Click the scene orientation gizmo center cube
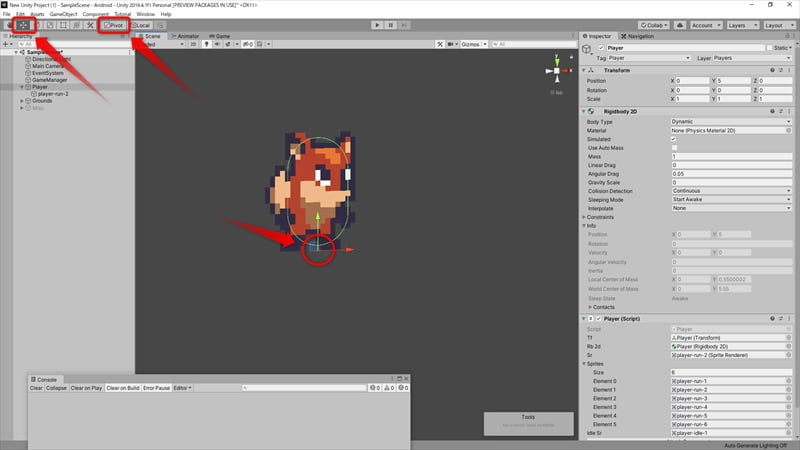Screen dimensions: 800x450 point(557,71)
